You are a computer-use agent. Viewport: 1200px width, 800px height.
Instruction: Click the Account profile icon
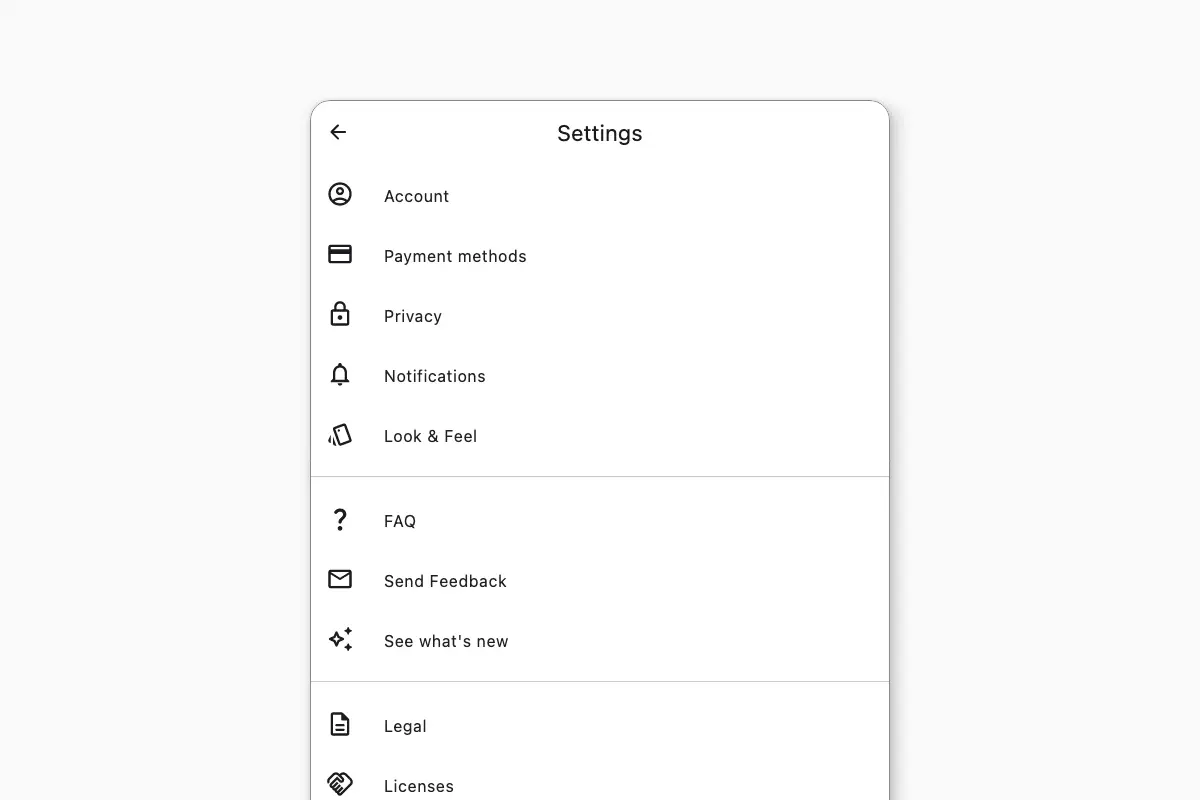340,194
